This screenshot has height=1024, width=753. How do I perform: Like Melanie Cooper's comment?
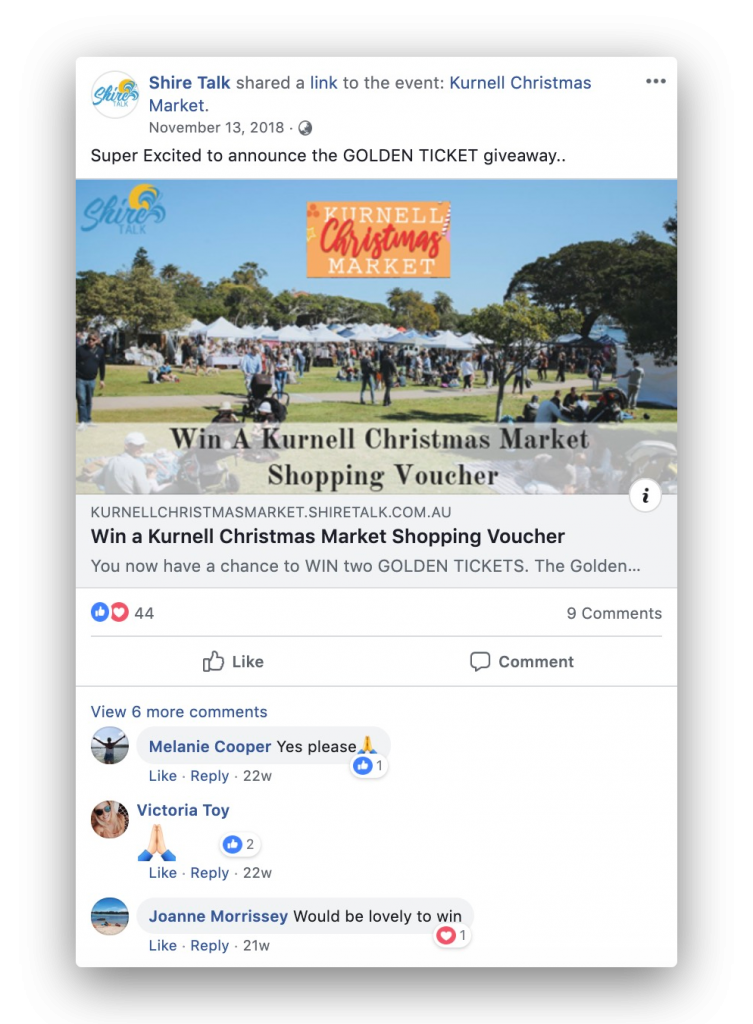pyautogui.click(x=163, y=776)
